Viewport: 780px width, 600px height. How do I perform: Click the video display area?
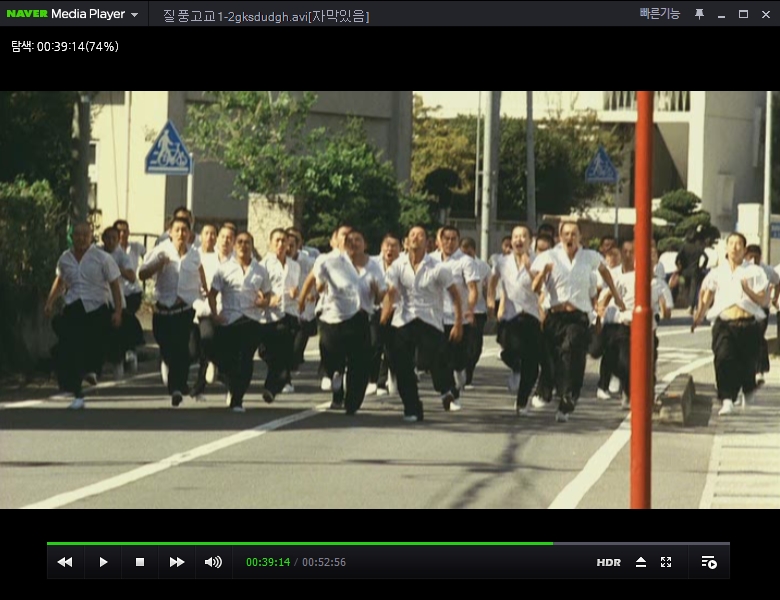click(x=390, y=300)
